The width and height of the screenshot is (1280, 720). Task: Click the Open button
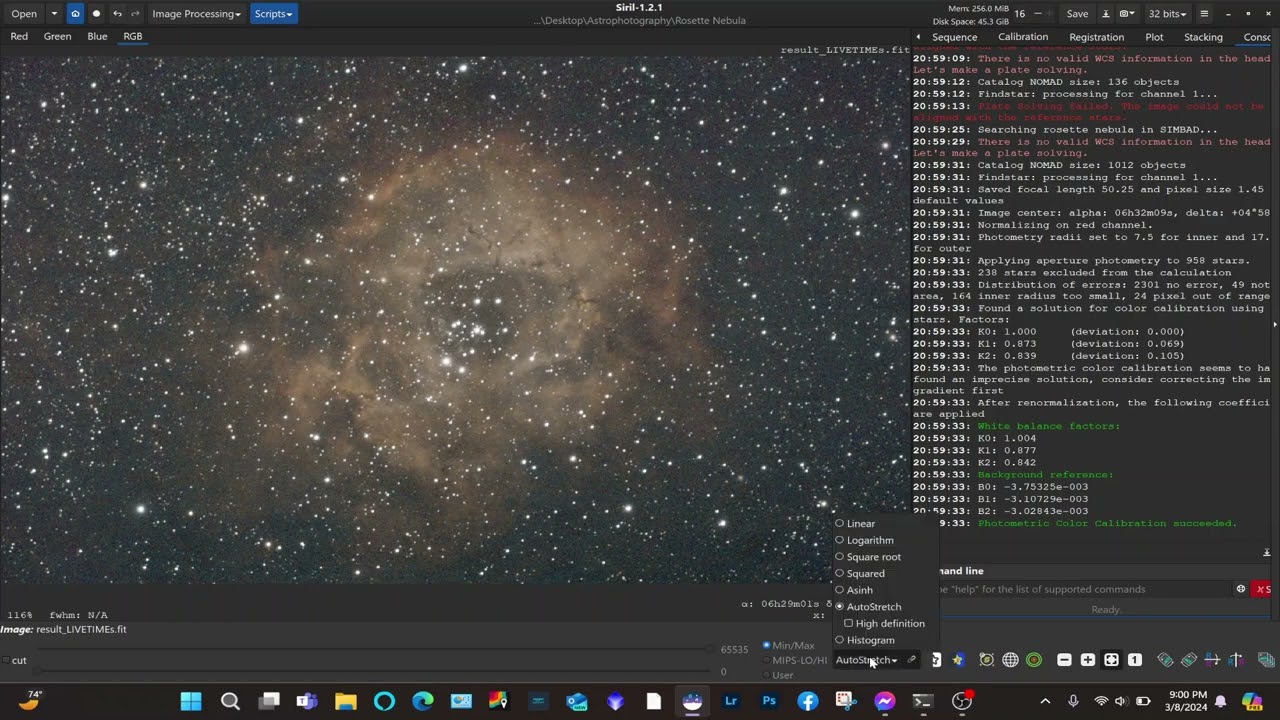pos(24,14)
